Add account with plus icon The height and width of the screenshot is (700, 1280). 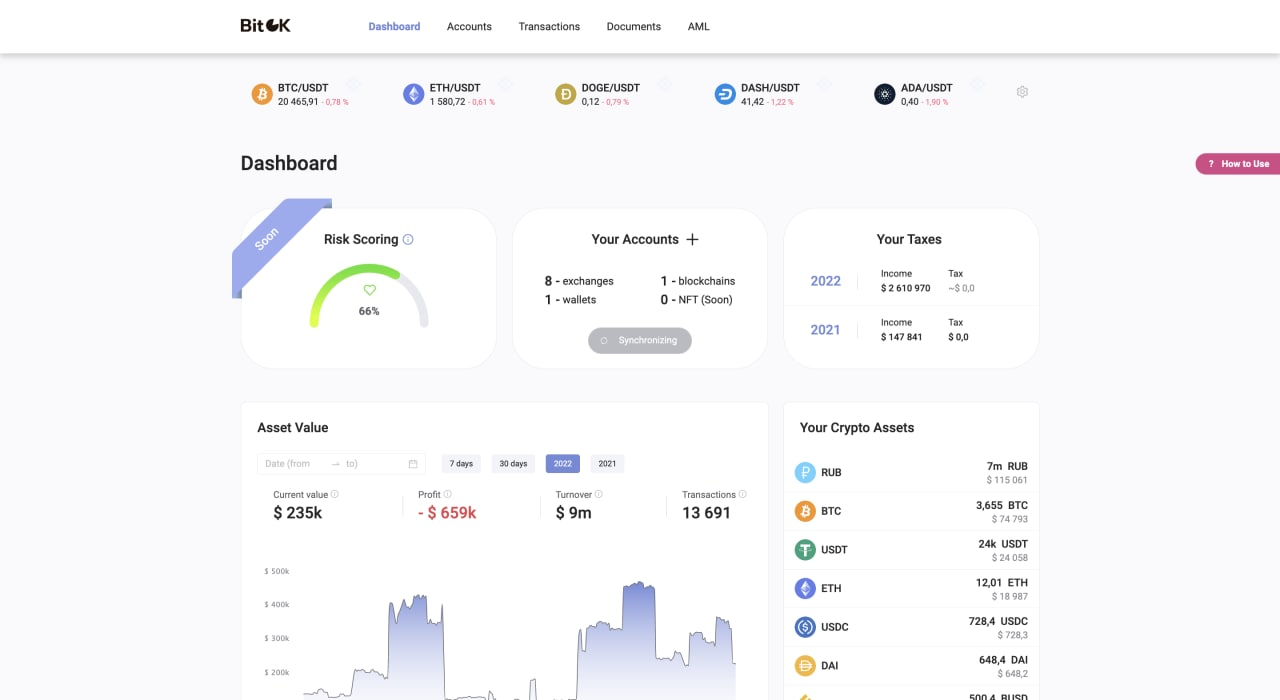[692, 239]
